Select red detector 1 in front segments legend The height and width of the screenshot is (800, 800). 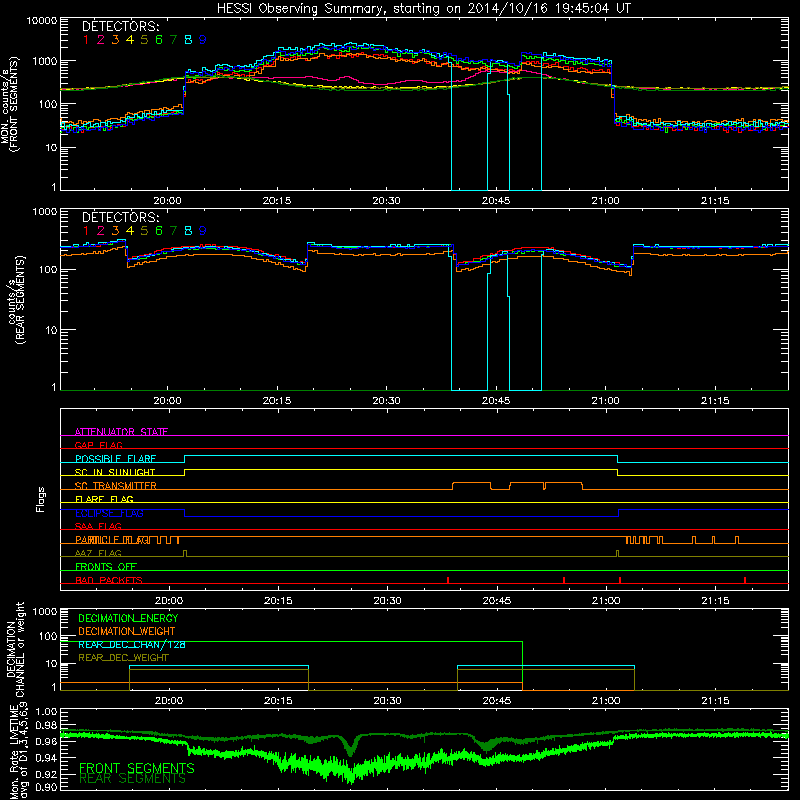coord(86,40)
